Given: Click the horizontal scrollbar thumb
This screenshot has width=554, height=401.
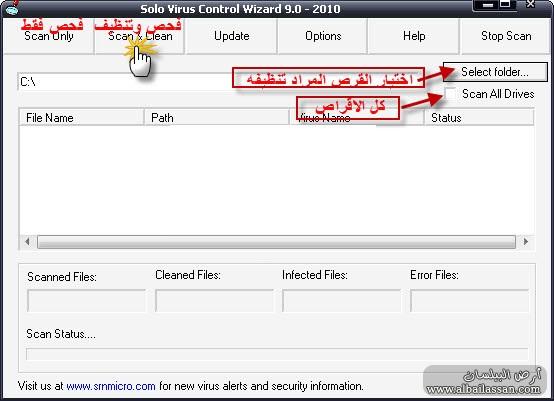Looking at the screenshot, I should click(x=276, y=242).
